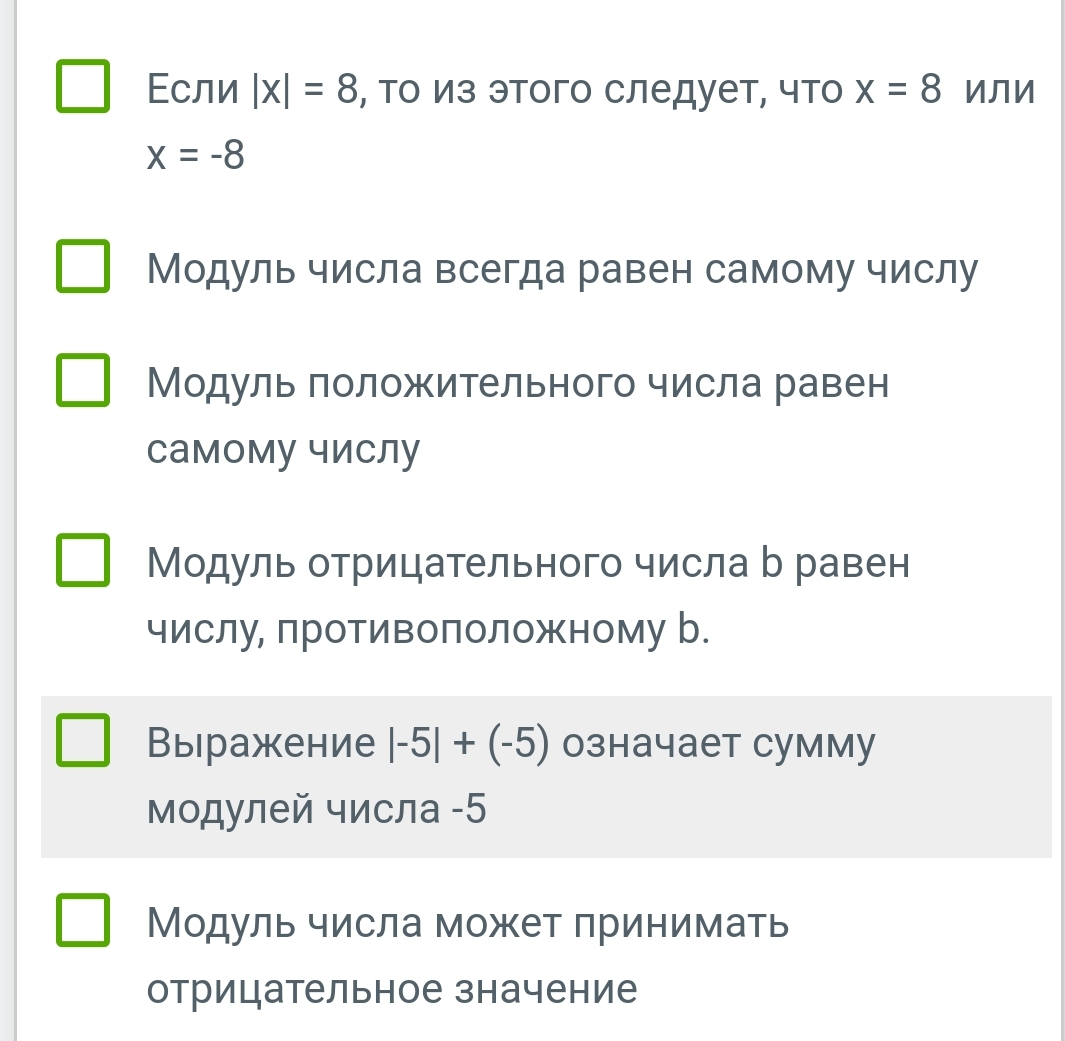Click the words "означает сумму"
The image size is (1065, 1041).
[x=718, y=743]
